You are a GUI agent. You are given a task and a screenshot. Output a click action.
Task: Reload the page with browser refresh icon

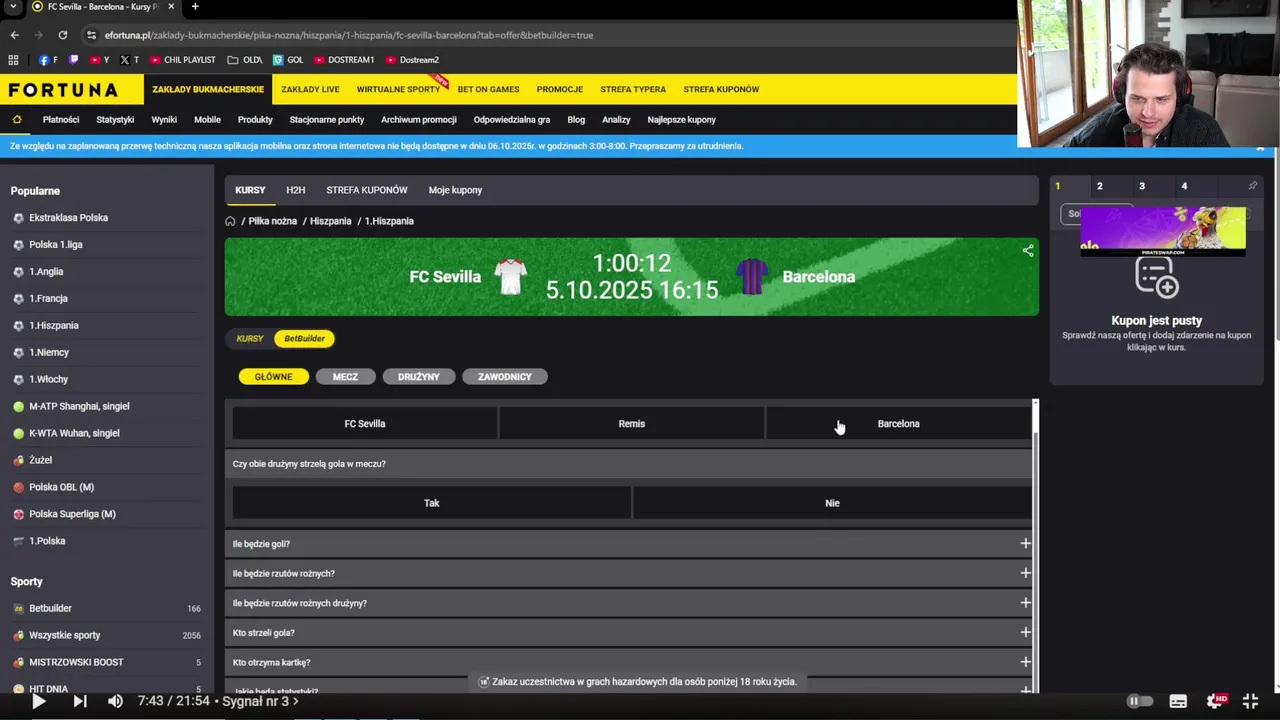click(x=62, y=35)
